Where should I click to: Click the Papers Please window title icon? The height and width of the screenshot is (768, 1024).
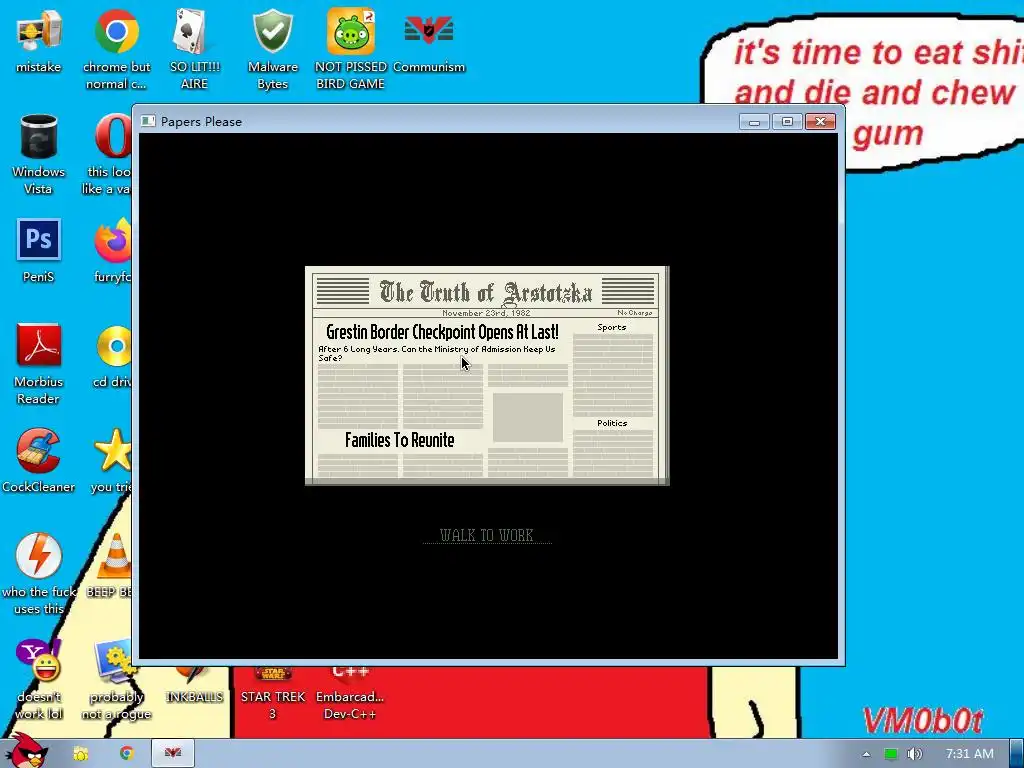tap(148, 121)
